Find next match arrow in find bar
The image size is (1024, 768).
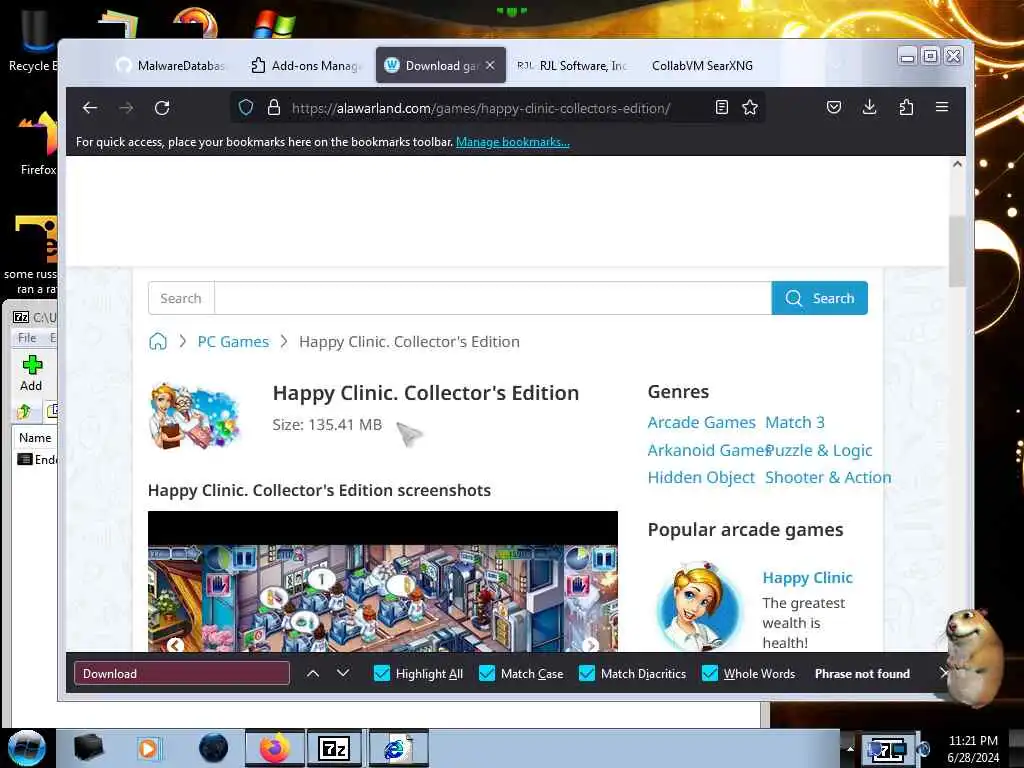pos(343,673)
